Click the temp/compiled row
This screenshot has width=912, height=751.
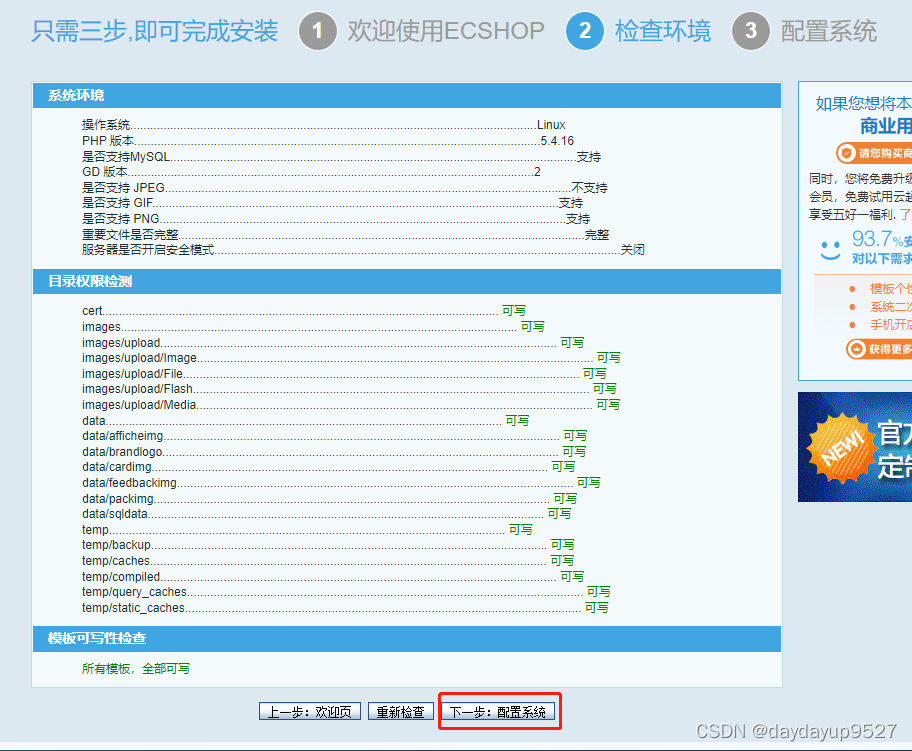coord(333,576)
